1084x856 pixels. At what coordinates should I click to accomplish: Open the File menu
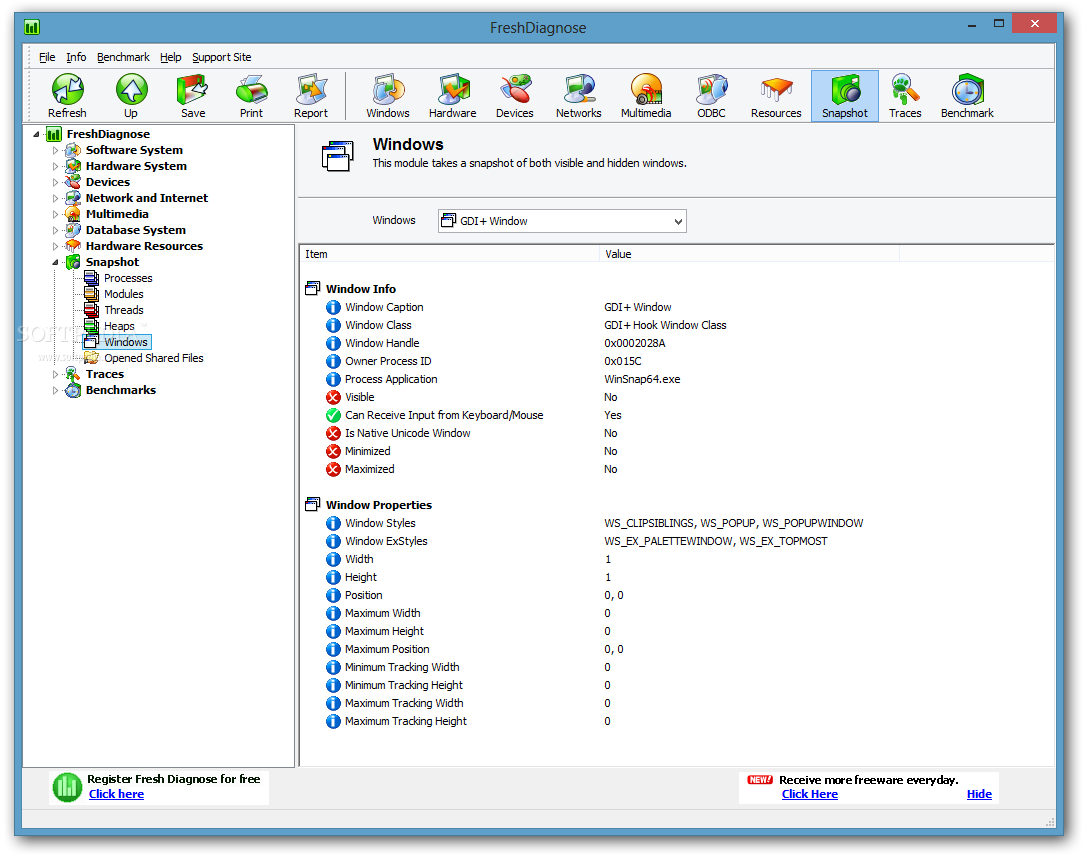point(47,57)
